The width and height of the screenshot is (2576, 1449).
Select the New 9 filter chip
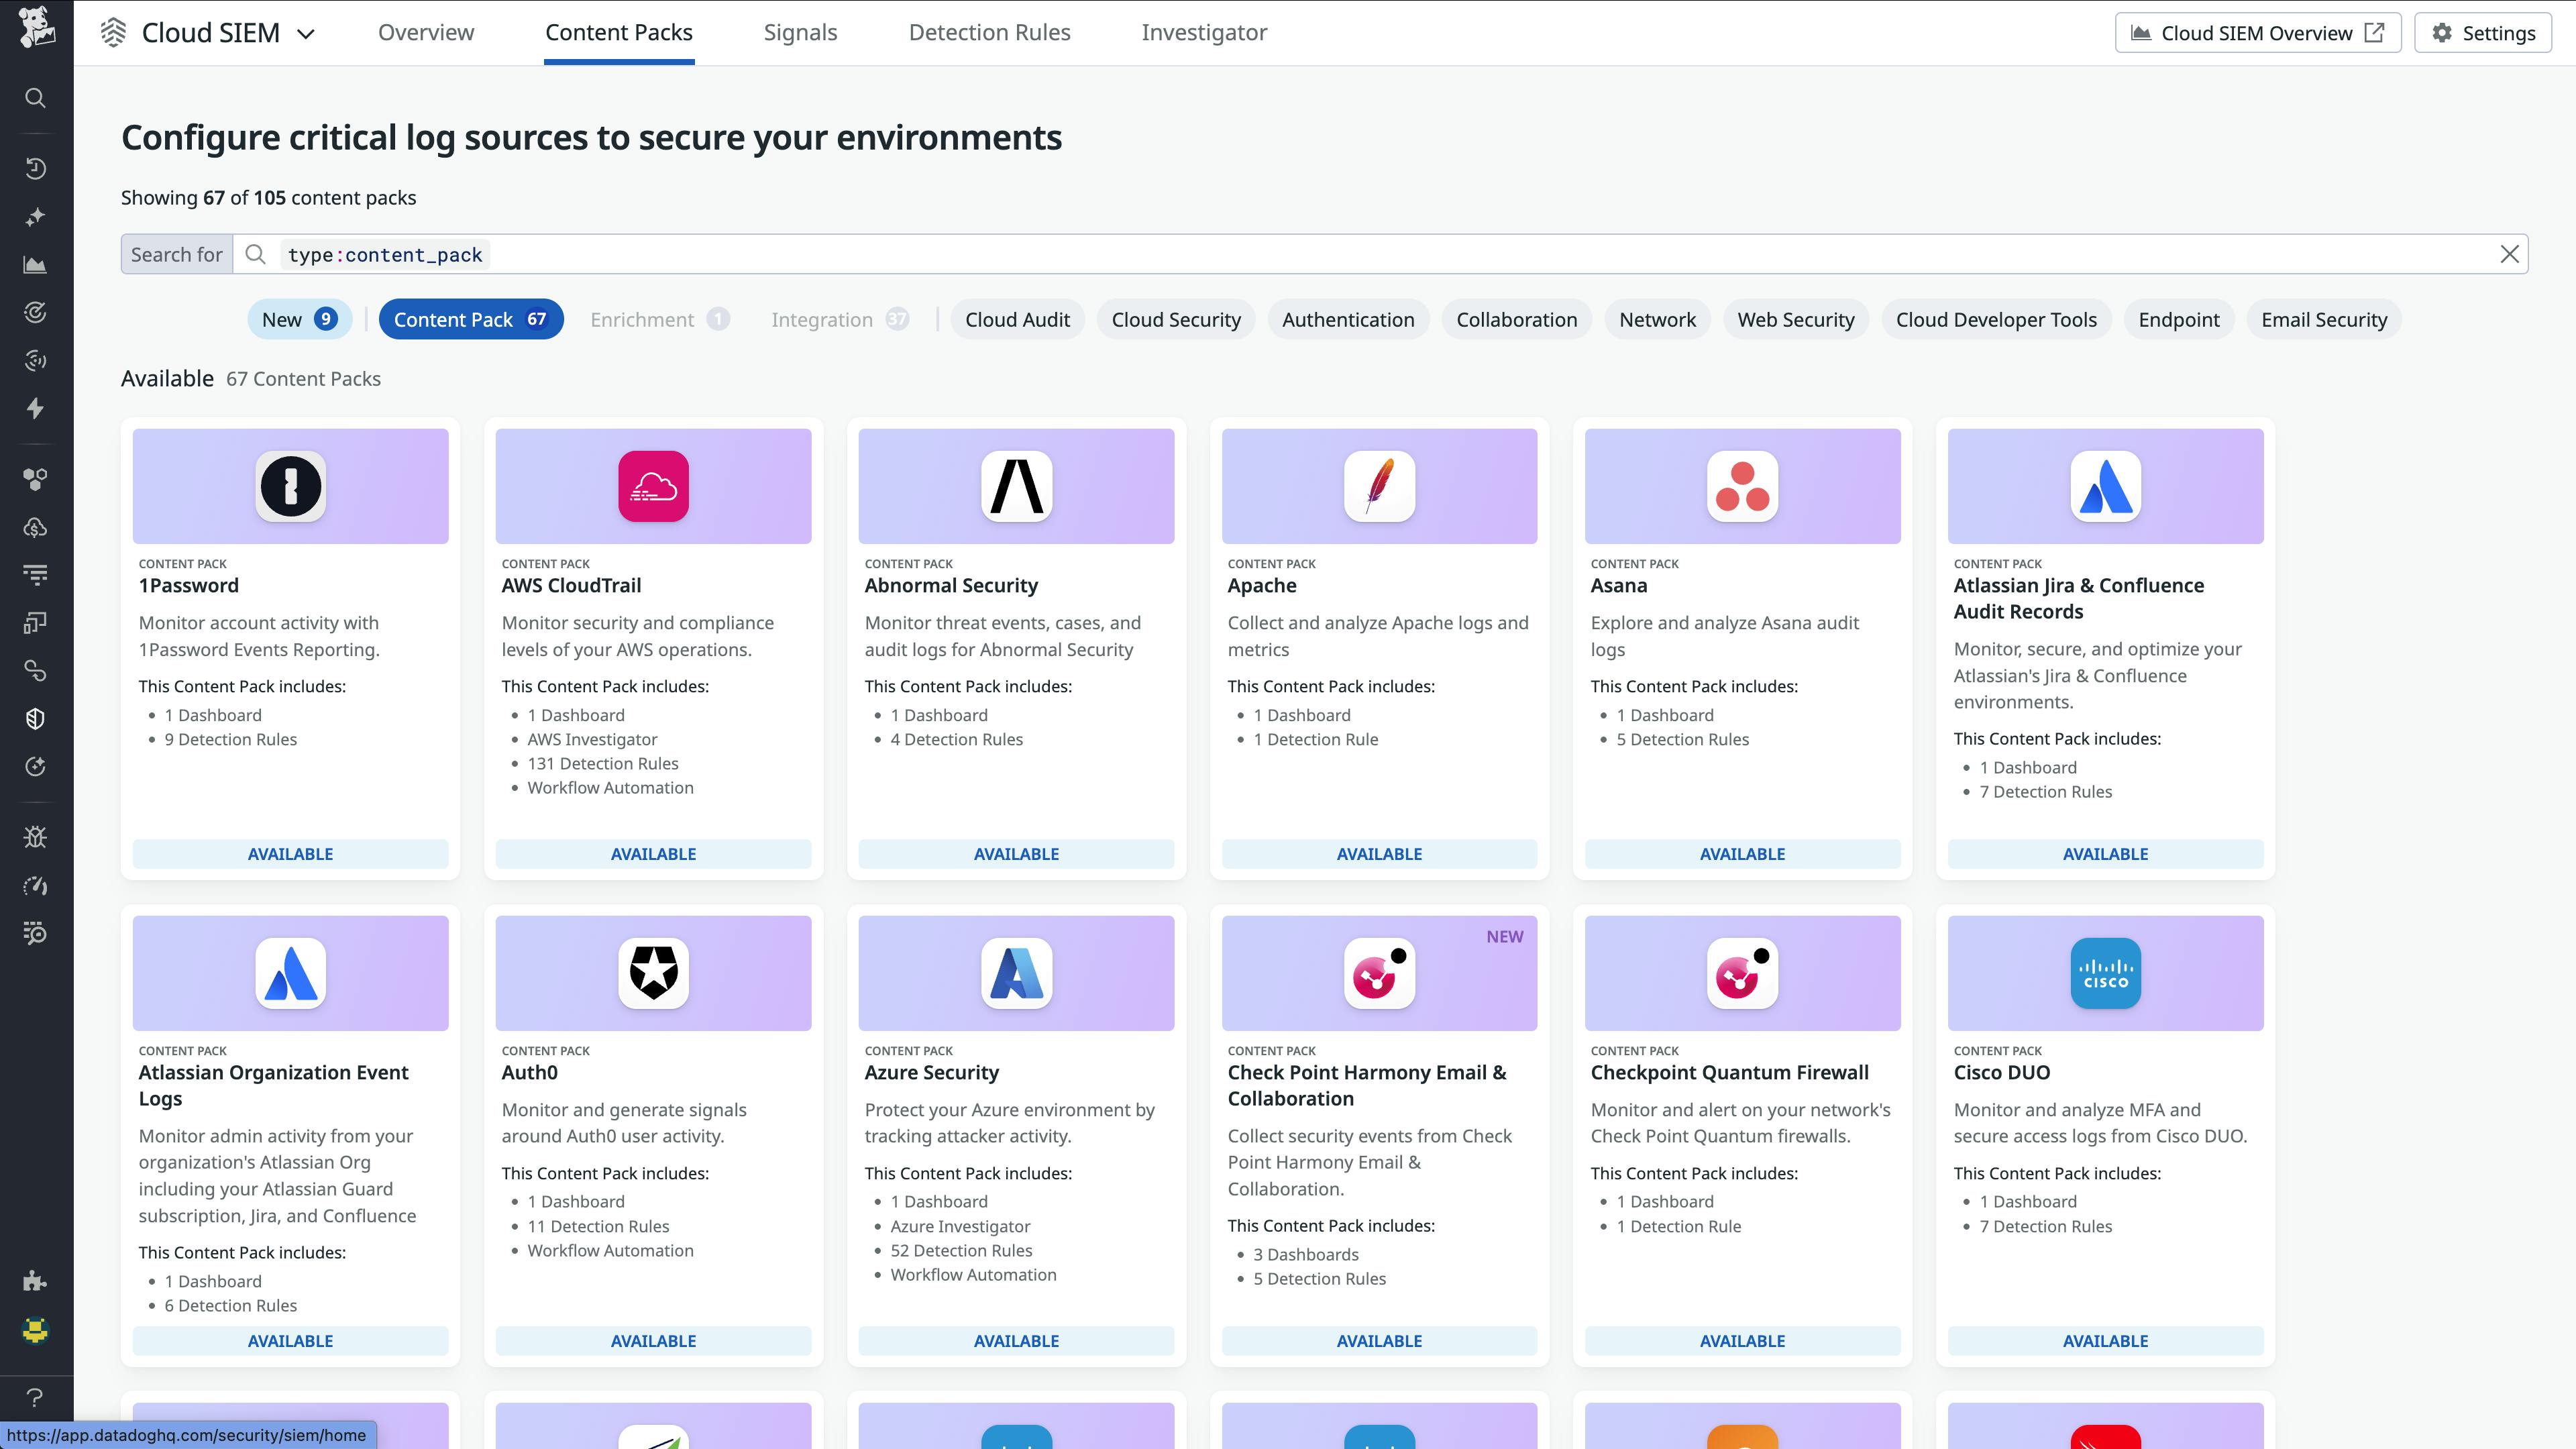click(299, 319)
